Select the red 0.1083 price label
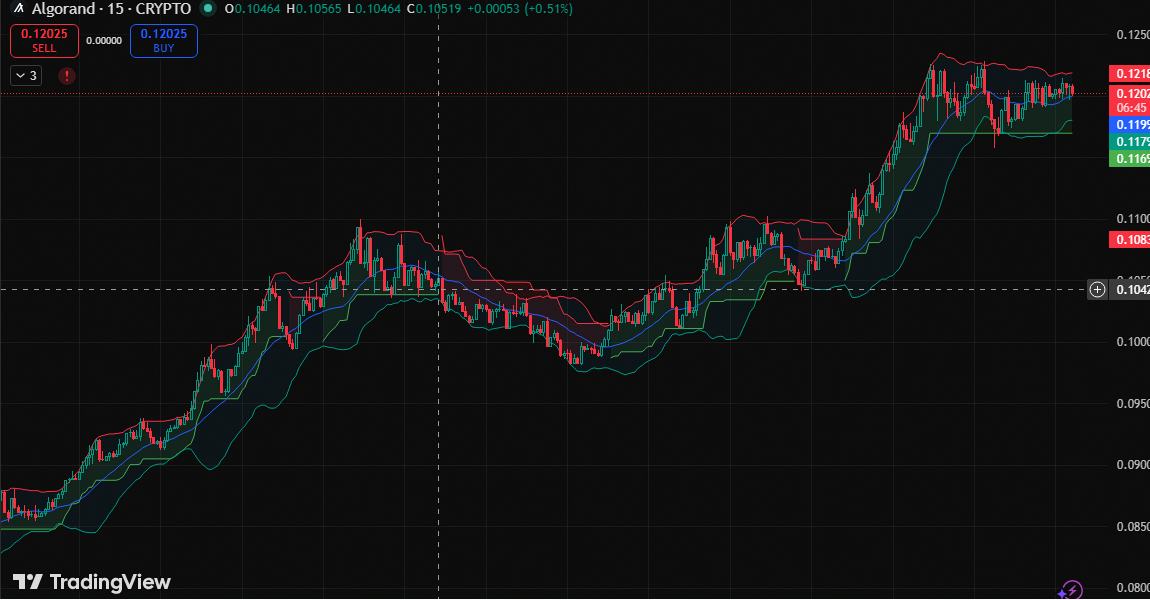 click(x=1129, y=240)
